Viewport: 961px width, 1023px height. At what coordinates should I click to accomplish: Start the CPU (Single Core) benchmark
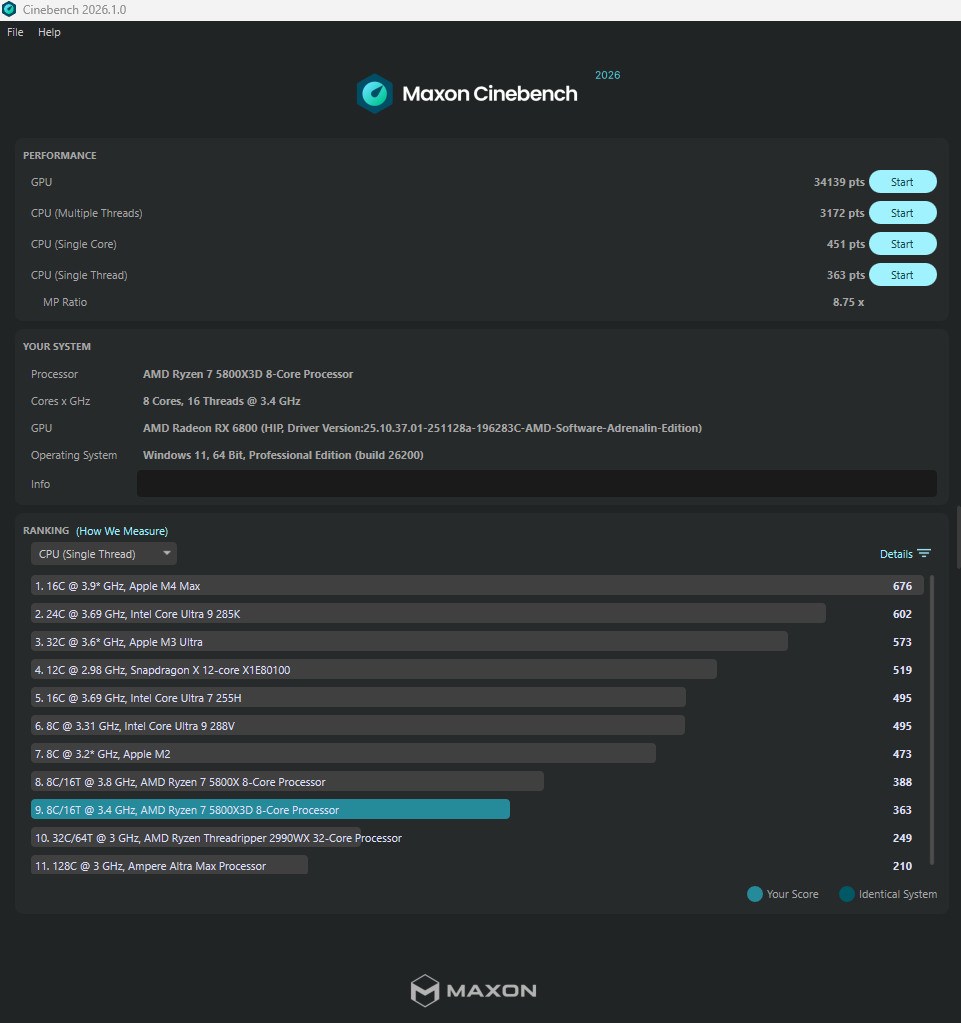pos(902,244)
